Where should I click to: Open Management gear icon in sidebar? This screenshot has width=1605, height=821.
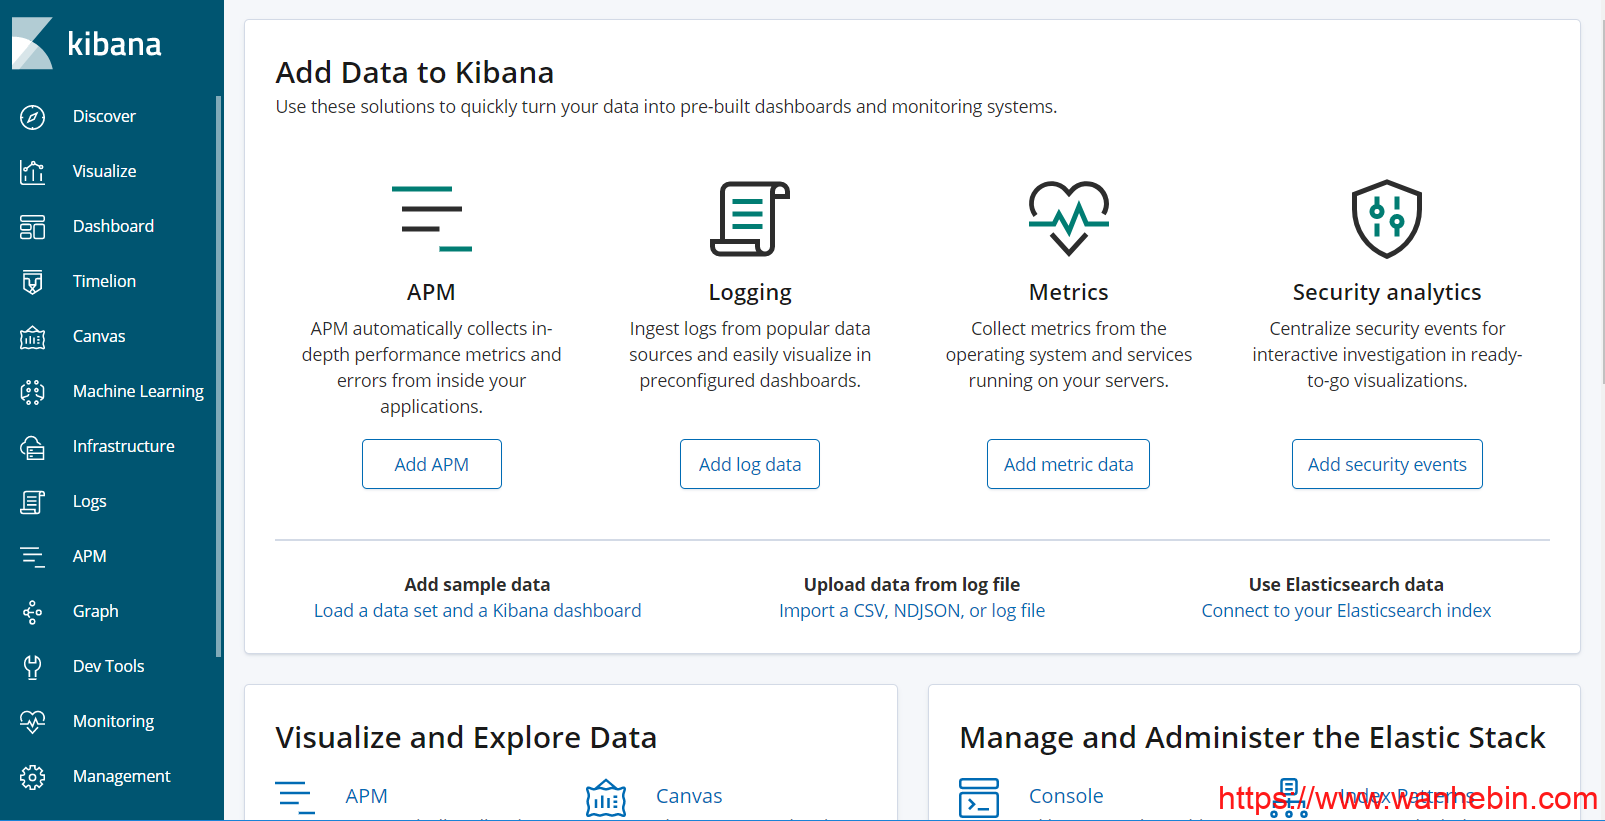pos(32,777)
